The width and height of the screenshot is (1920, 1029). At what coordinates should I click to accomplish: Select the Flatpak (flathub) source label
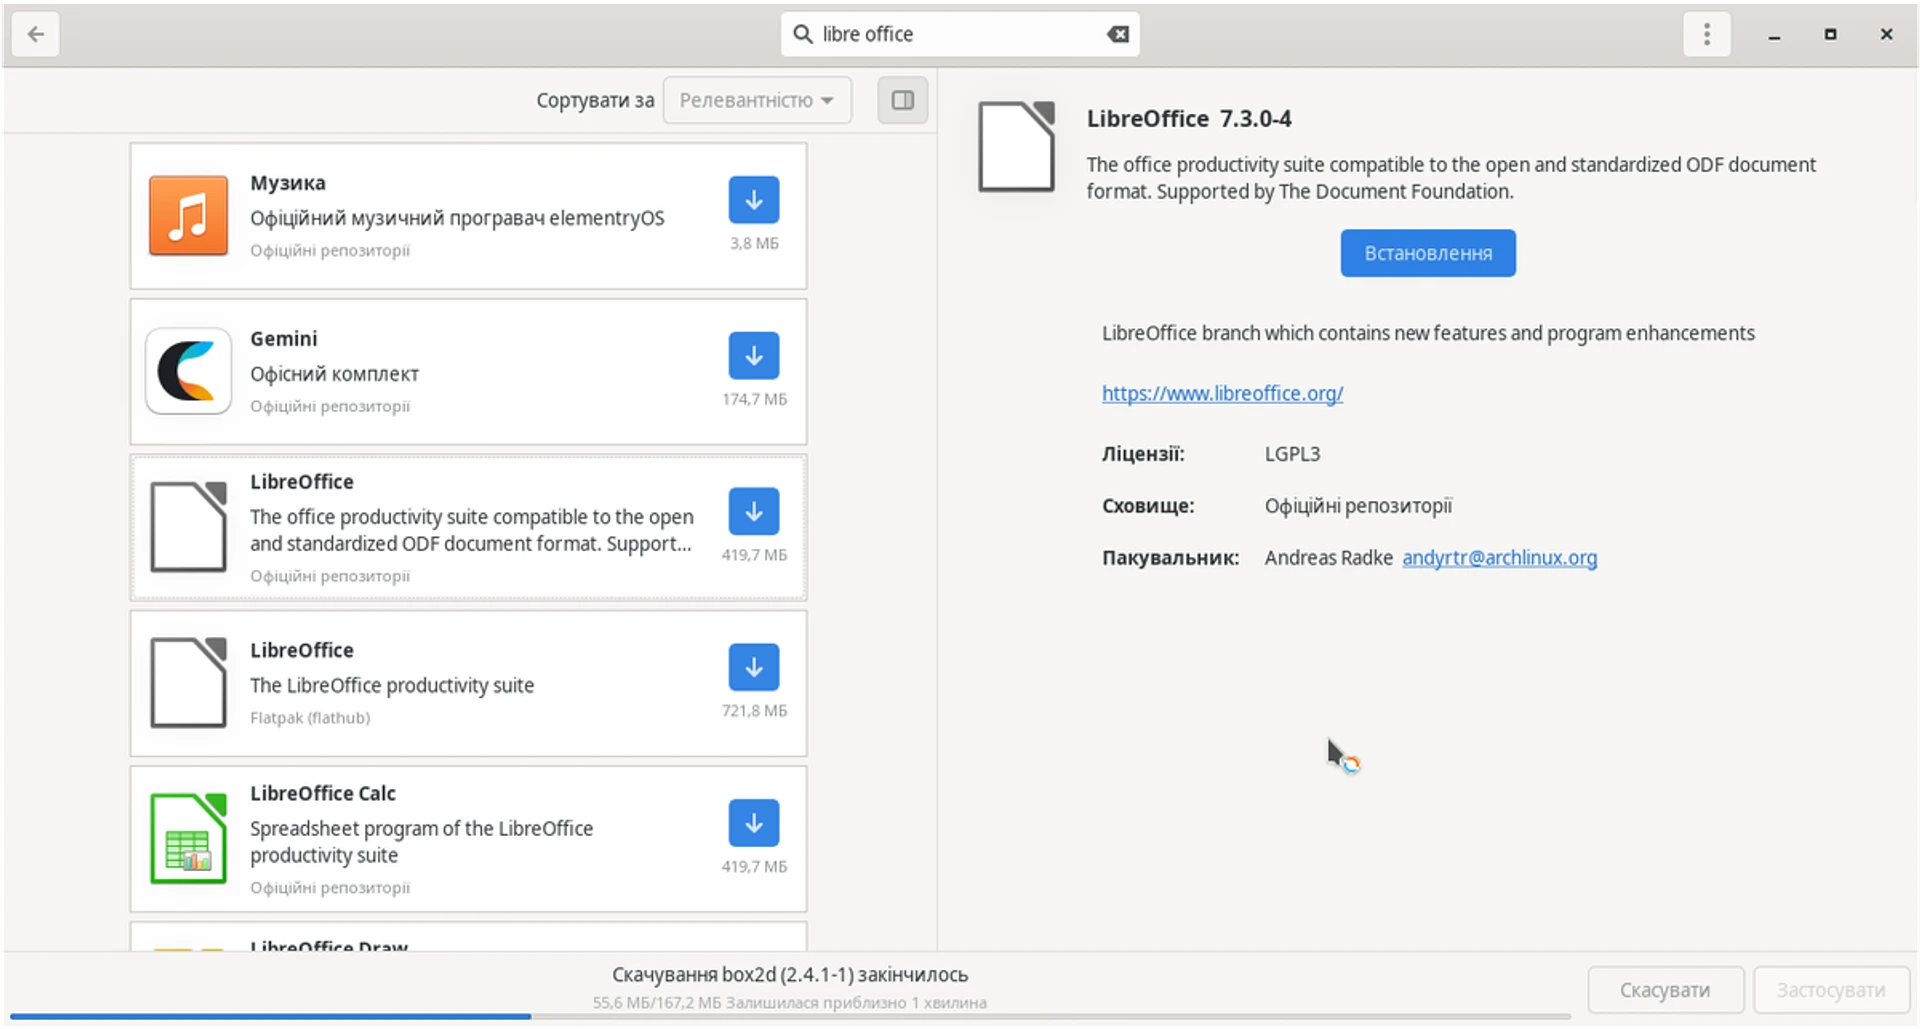coord(310,718)
